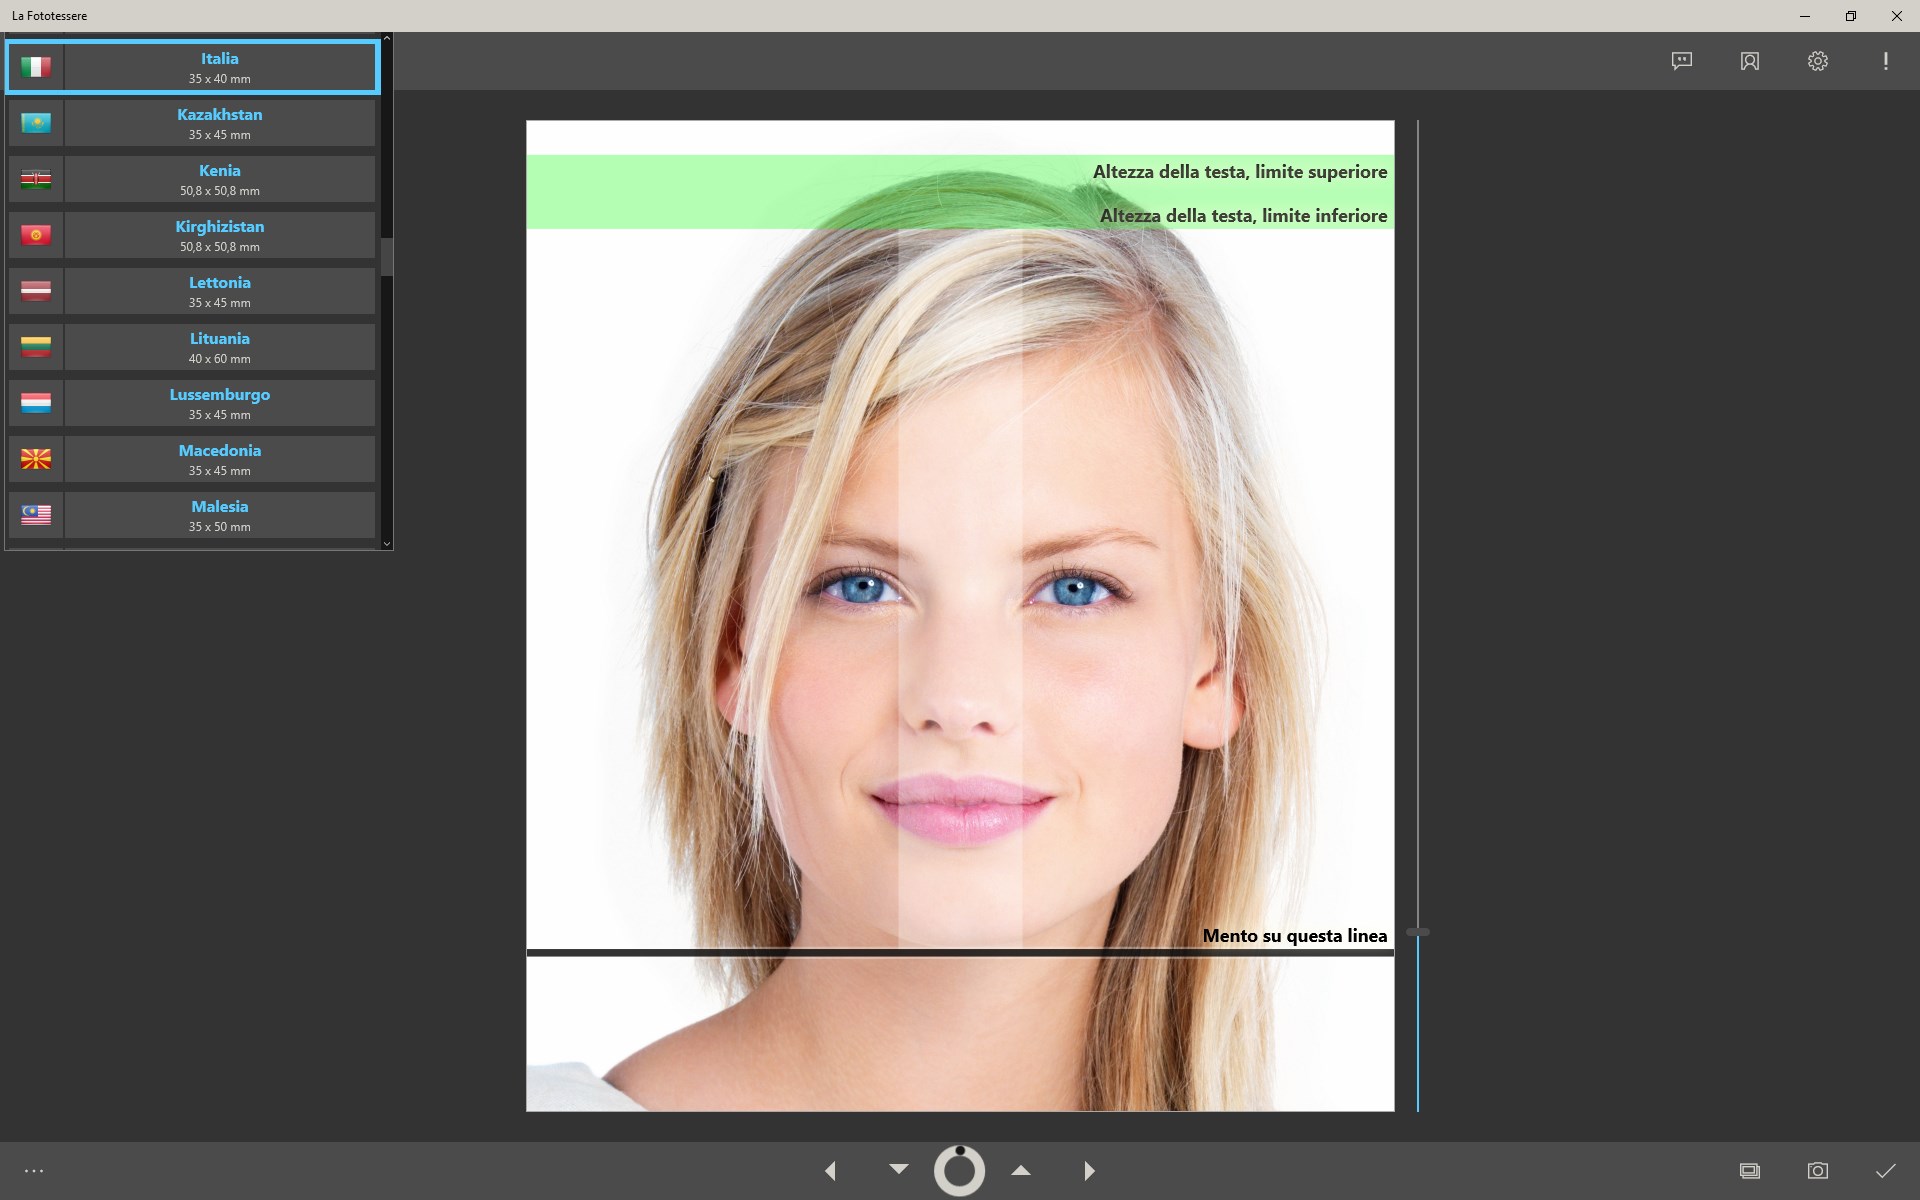Pick the Malesia 35 x 50 mm entry
This screenshot has width=1920, height=1200.
(219, 515)
